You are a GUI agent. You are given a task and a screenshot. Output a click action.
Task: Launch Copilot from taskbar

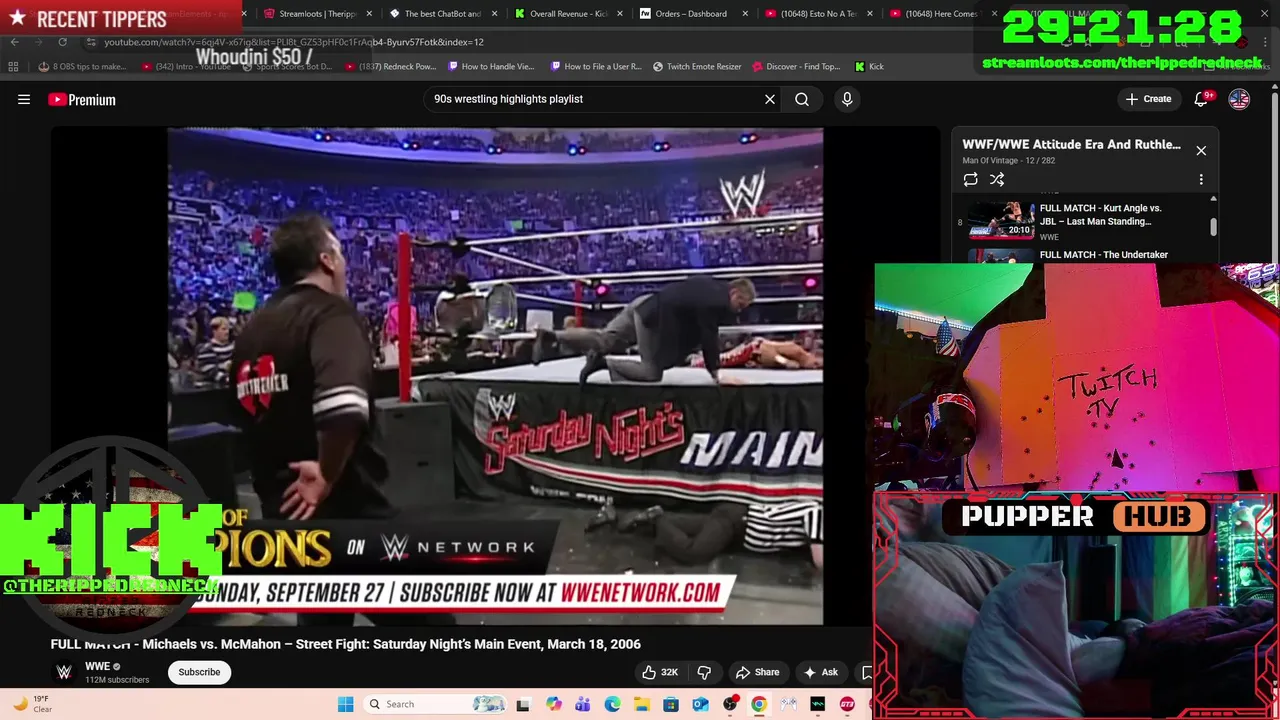[553, 704]
